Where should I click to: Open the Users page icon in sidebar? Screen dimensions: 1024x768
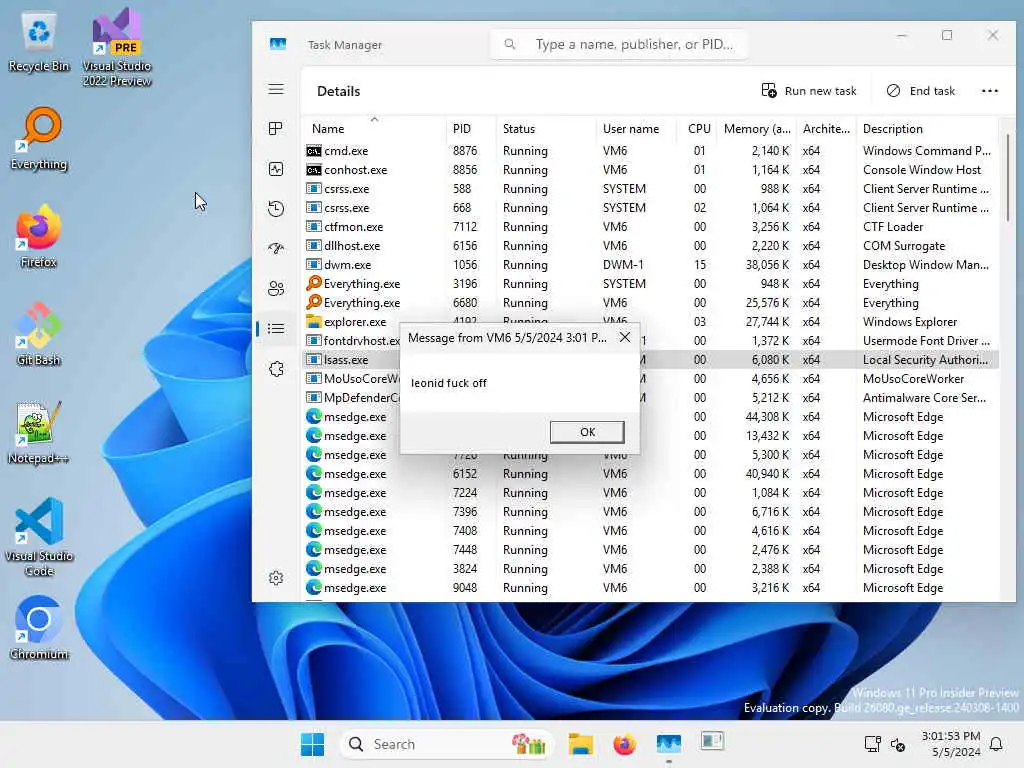coord(276,289)
